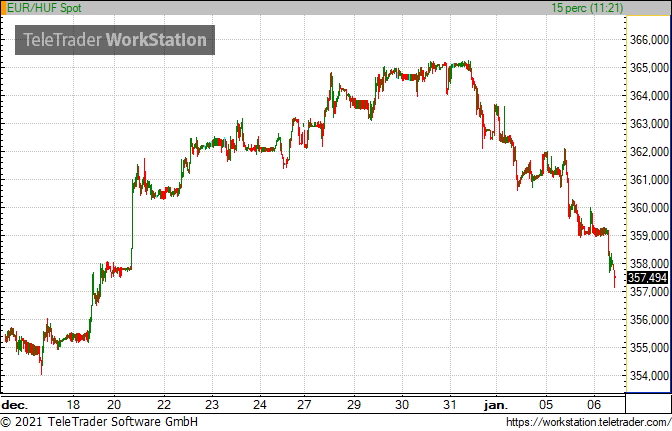Click the dec. month label on time axis
672x431 pixels.
(15, 405)
